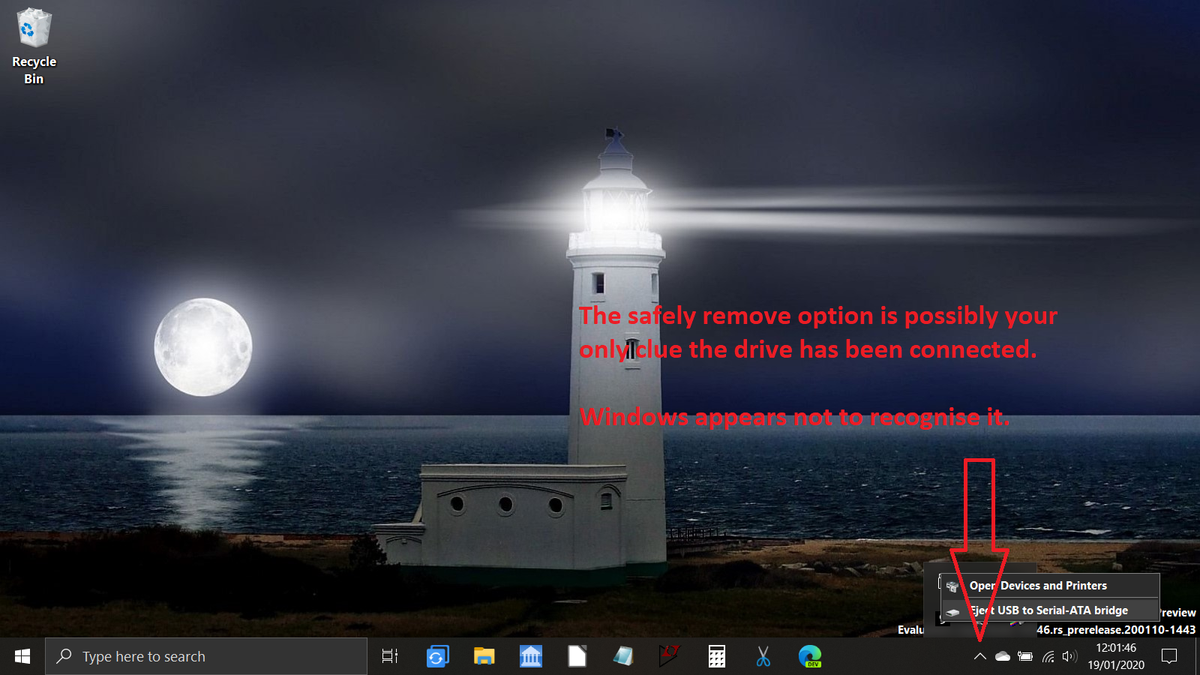Launch Microsoft Edge Dev from the taskbar
The height and width of the screenshot is (675, 1200).
tap(809, 656)
